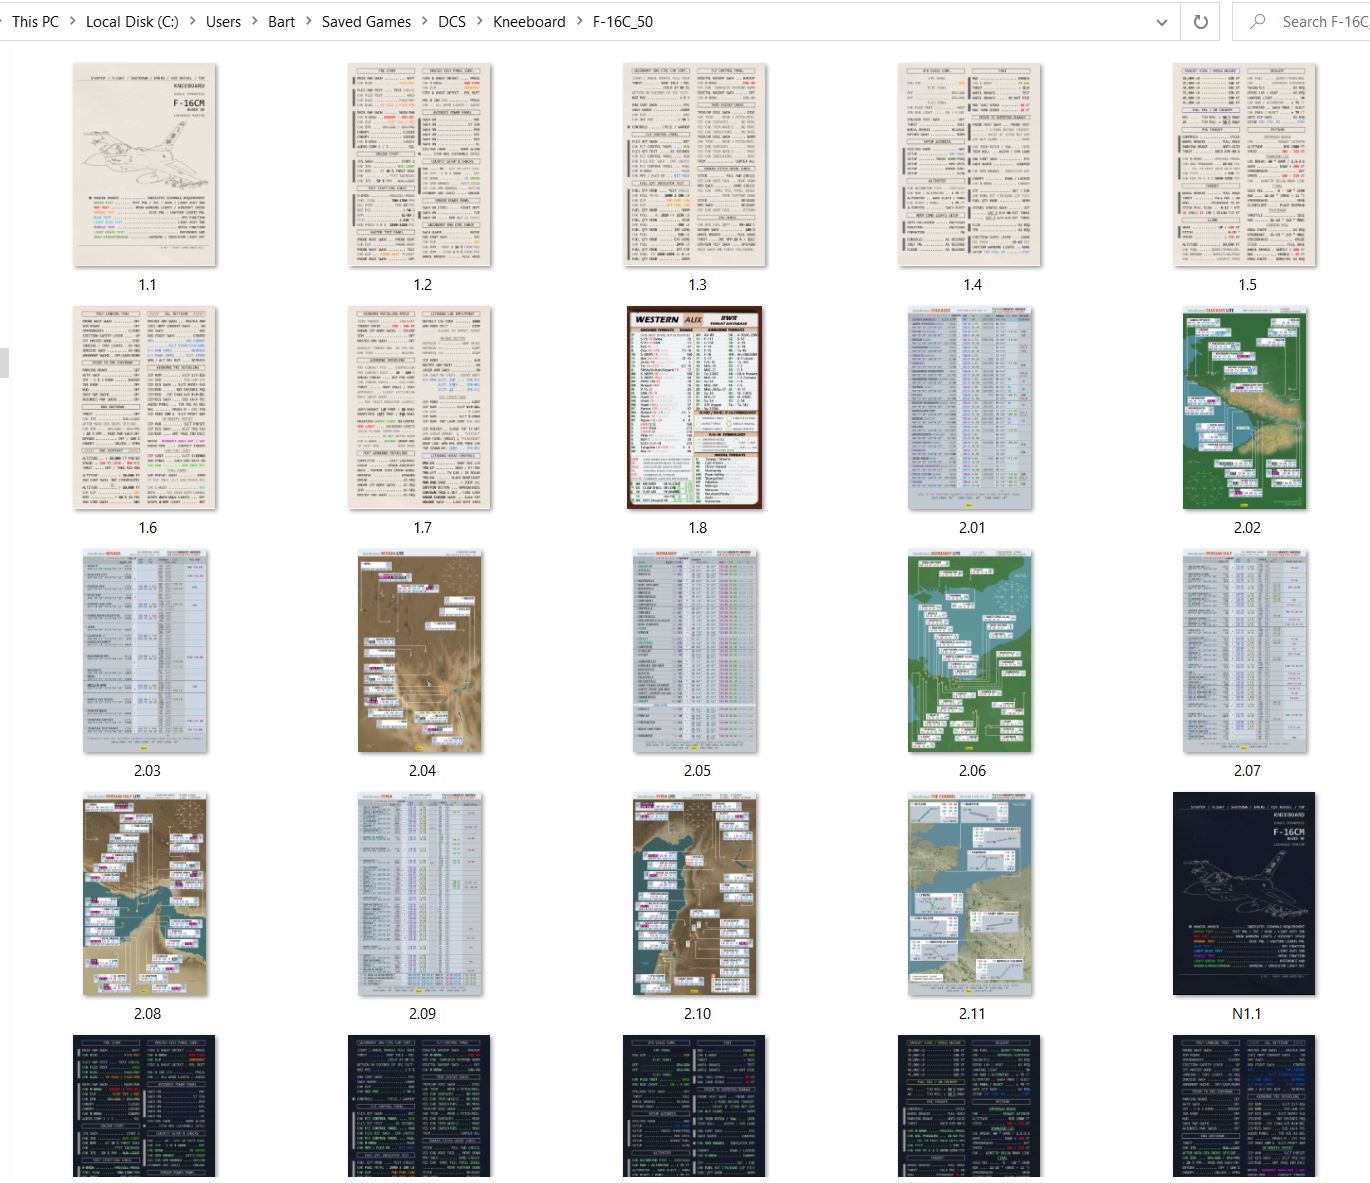Select thumbnail of file 2.01

[970, 408]
